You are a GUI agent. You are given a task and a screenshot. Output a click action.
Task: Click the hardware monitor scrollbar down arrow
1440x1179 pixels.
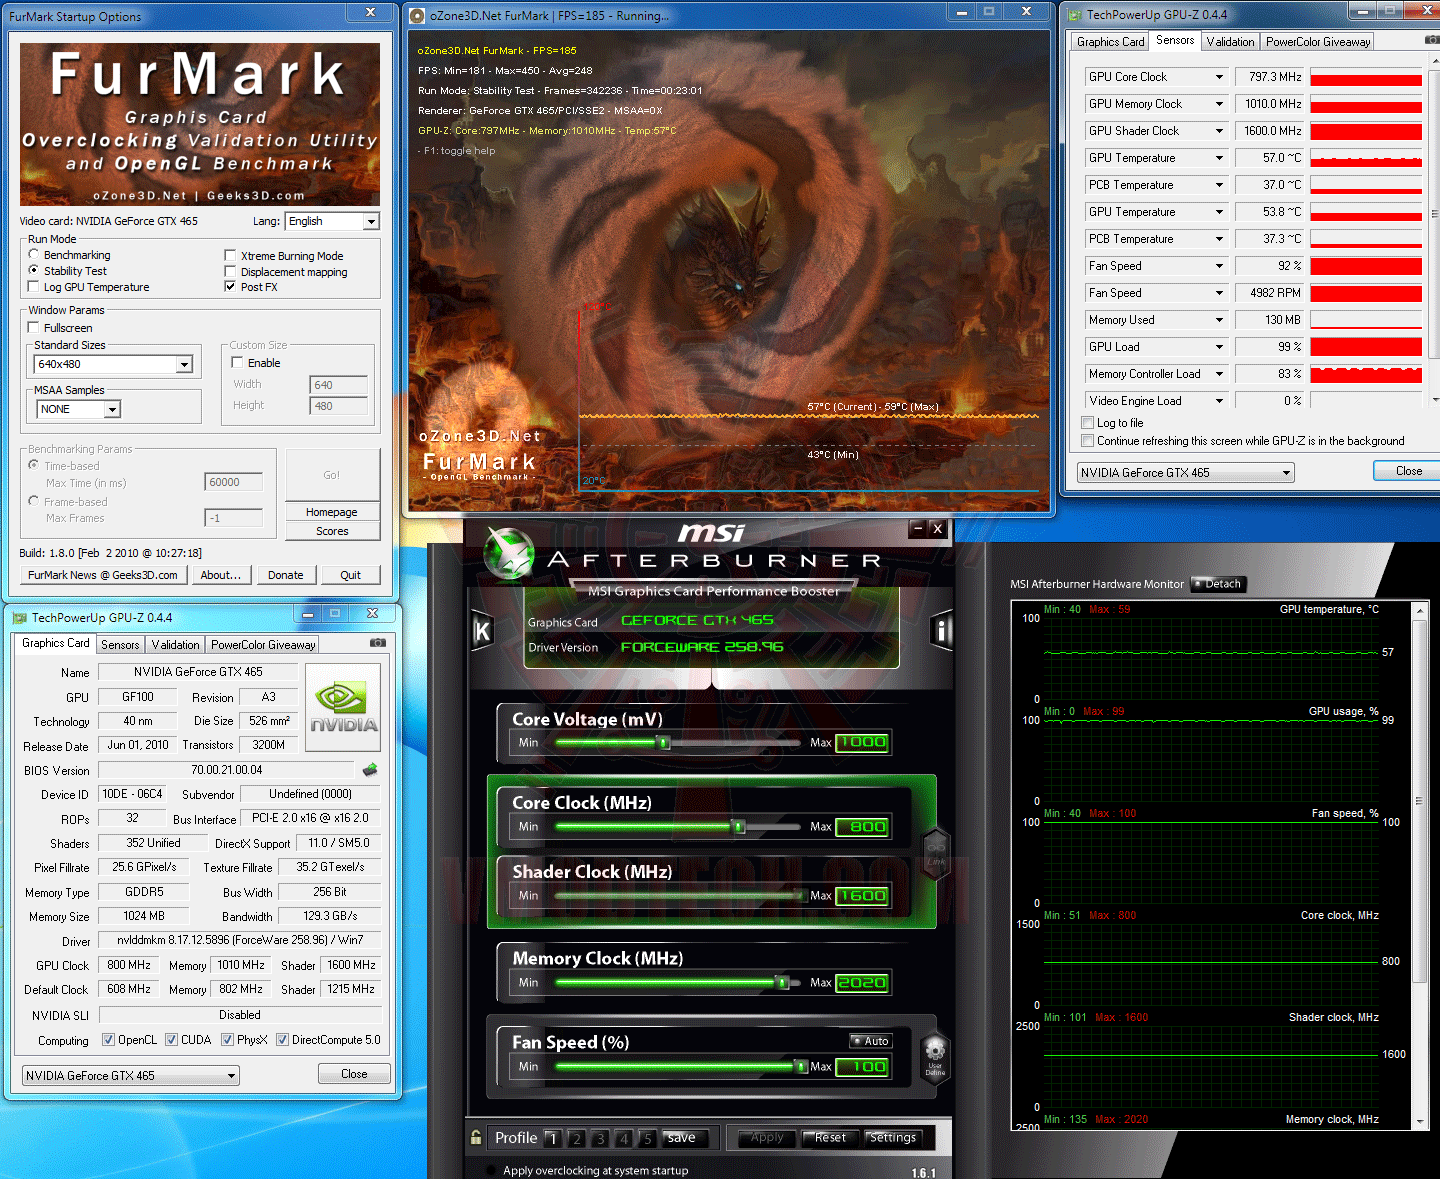tap(1420, 1122)
